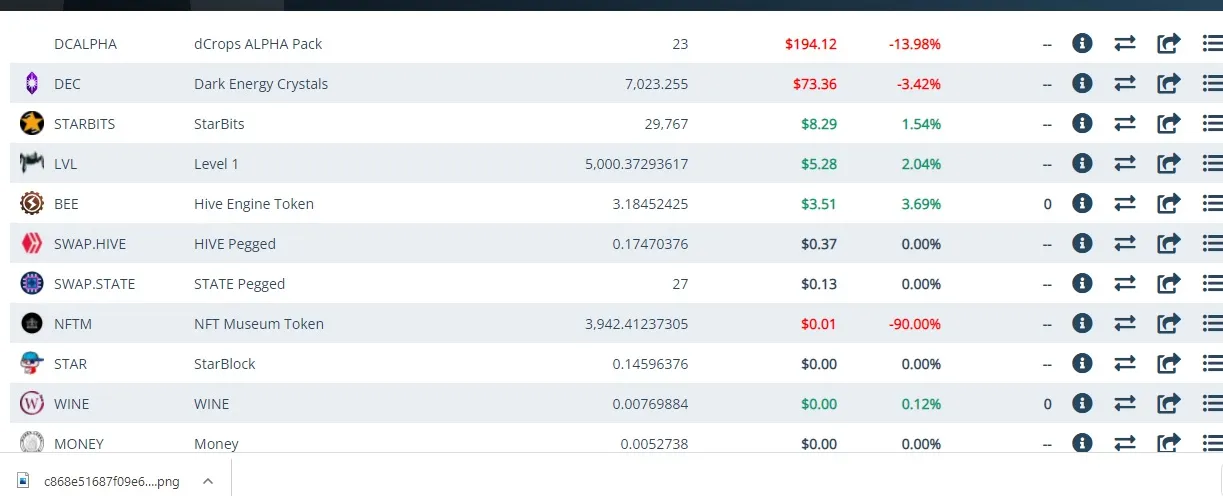The height and width of the screenshot is (496, 1223).
Task: Open the list icon in STAR row
Action: coord(1212,364)
